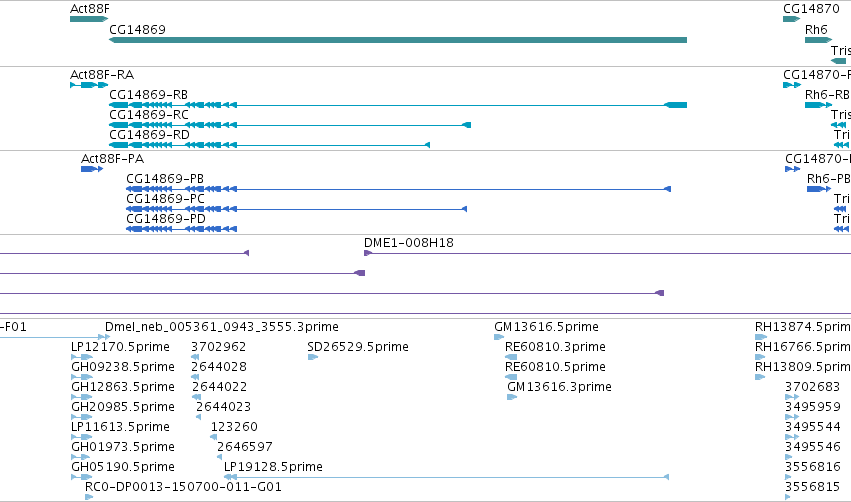Click the CG14870 gene label

[811, 9]
